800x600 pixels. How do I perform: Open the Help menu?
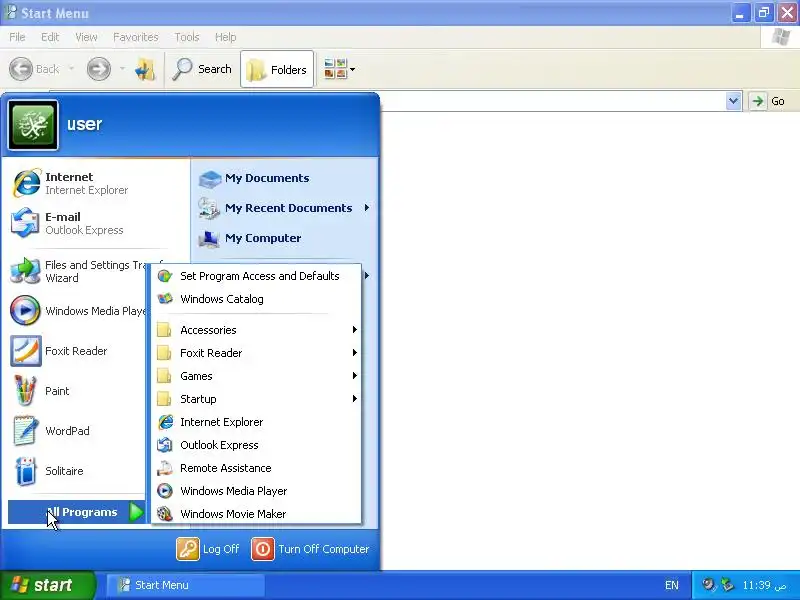coord(226,37)
